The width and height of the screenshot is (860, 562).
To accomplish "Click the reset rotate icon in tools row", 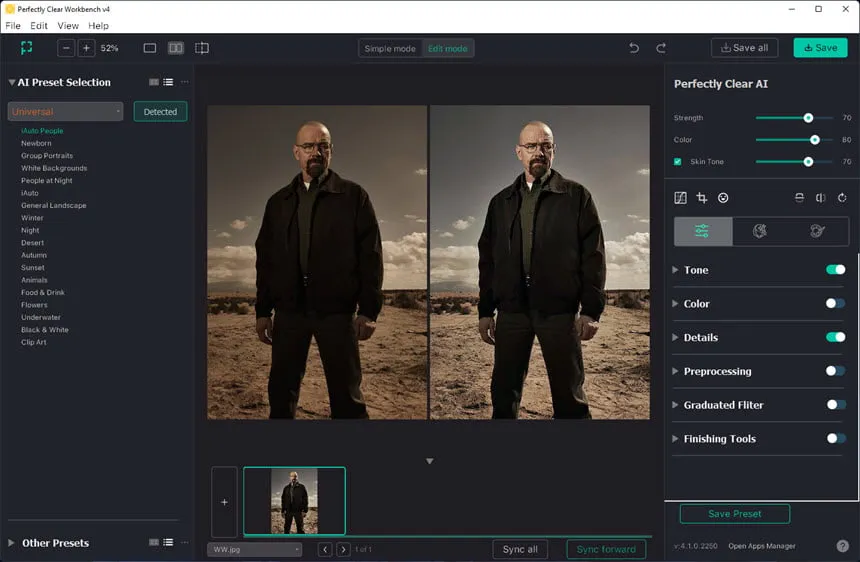I will (842, 198).
